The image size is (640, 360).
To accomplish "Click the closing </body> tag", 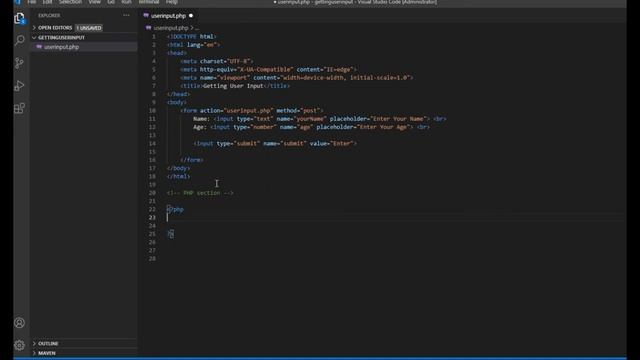I will 178,168.
